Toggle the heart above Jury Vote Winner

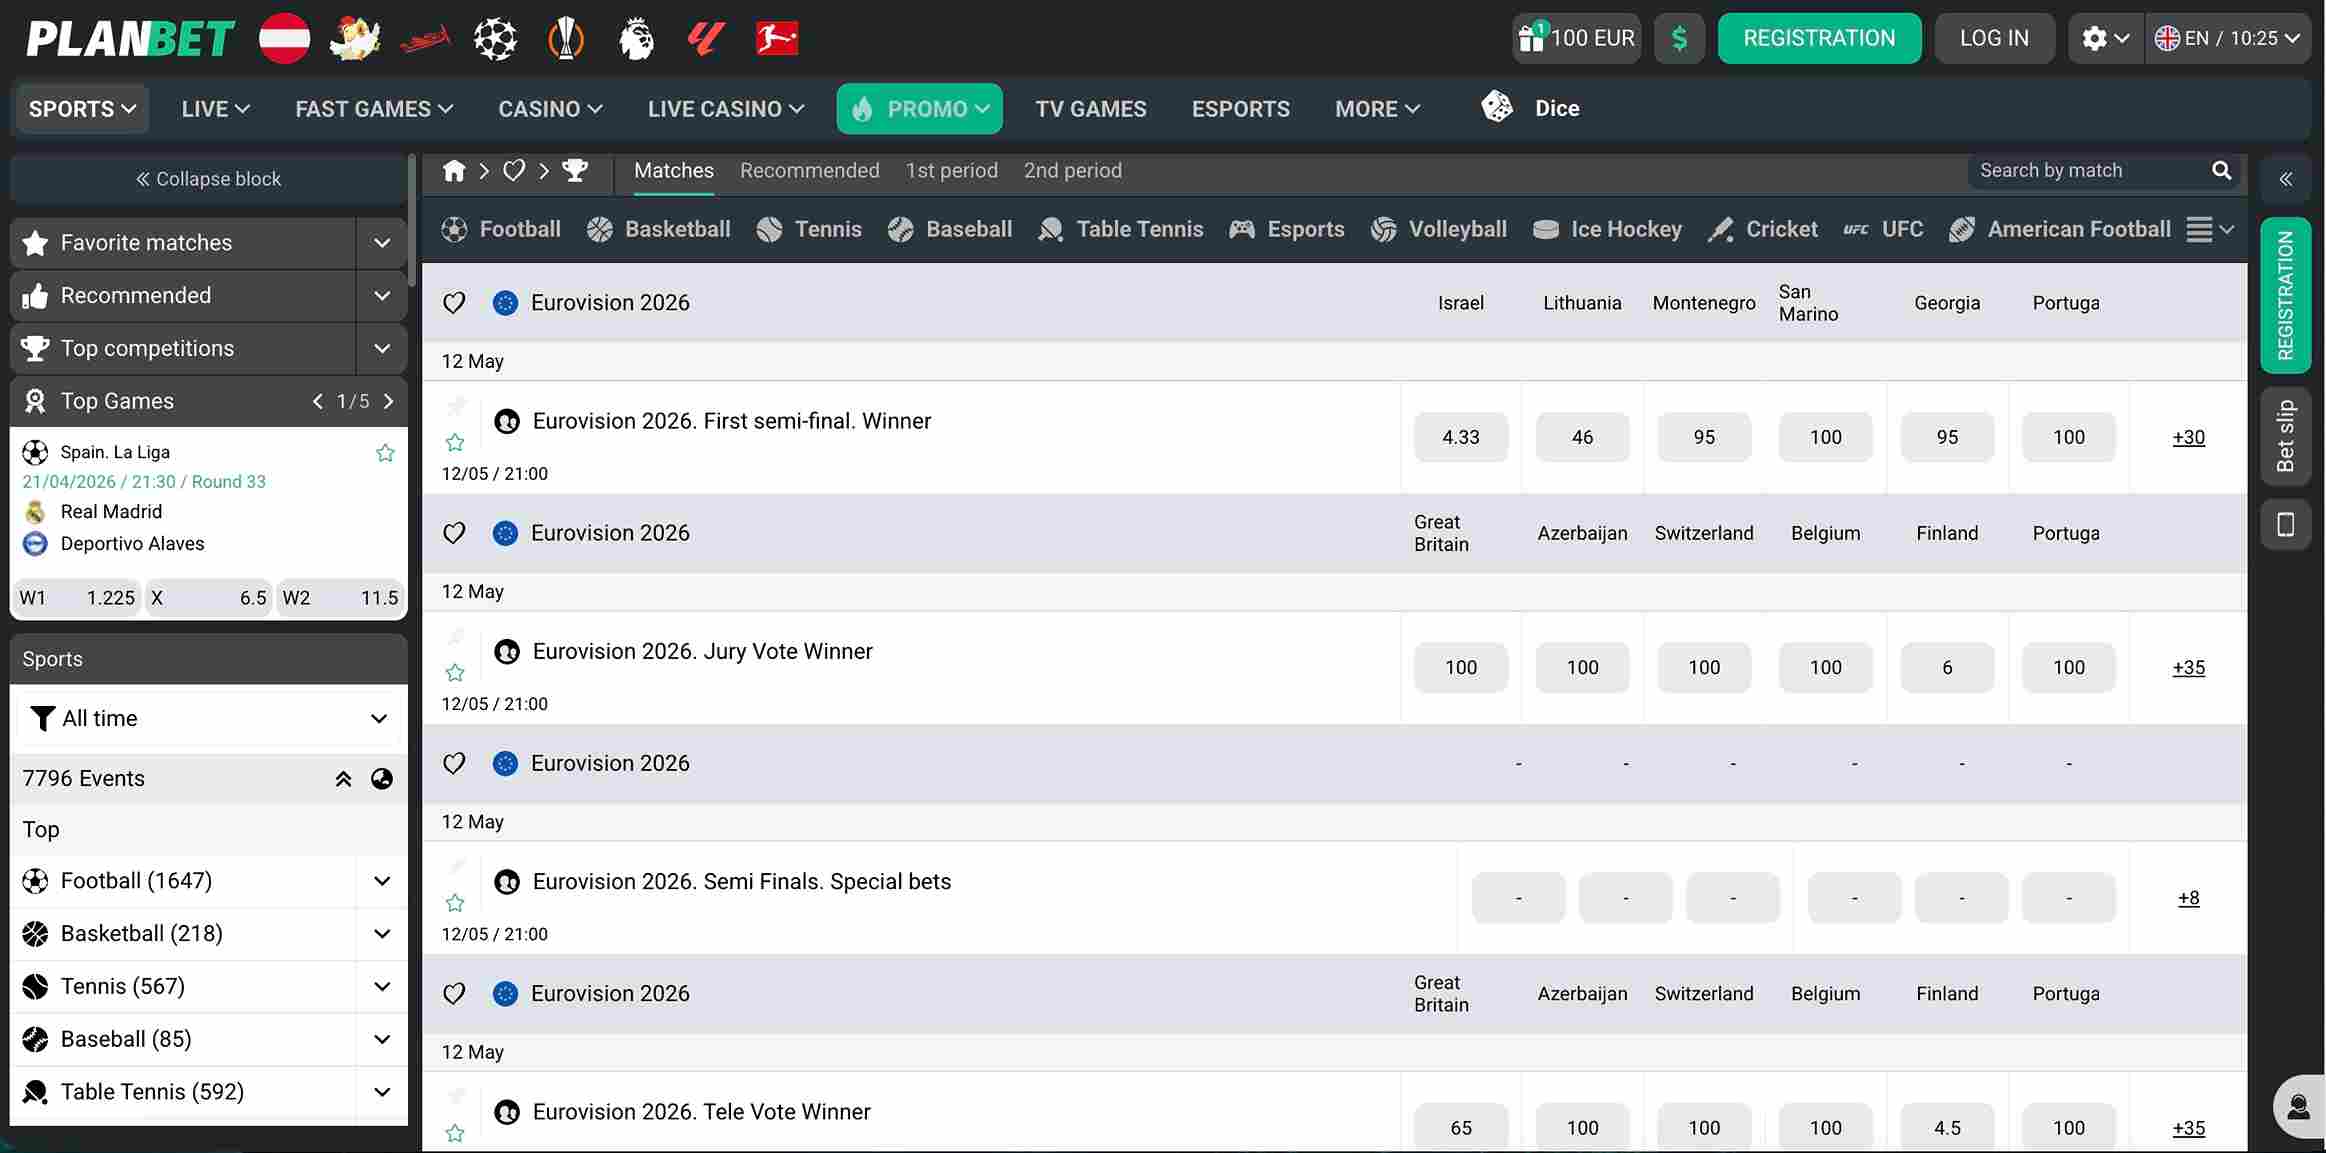(454, 533)
